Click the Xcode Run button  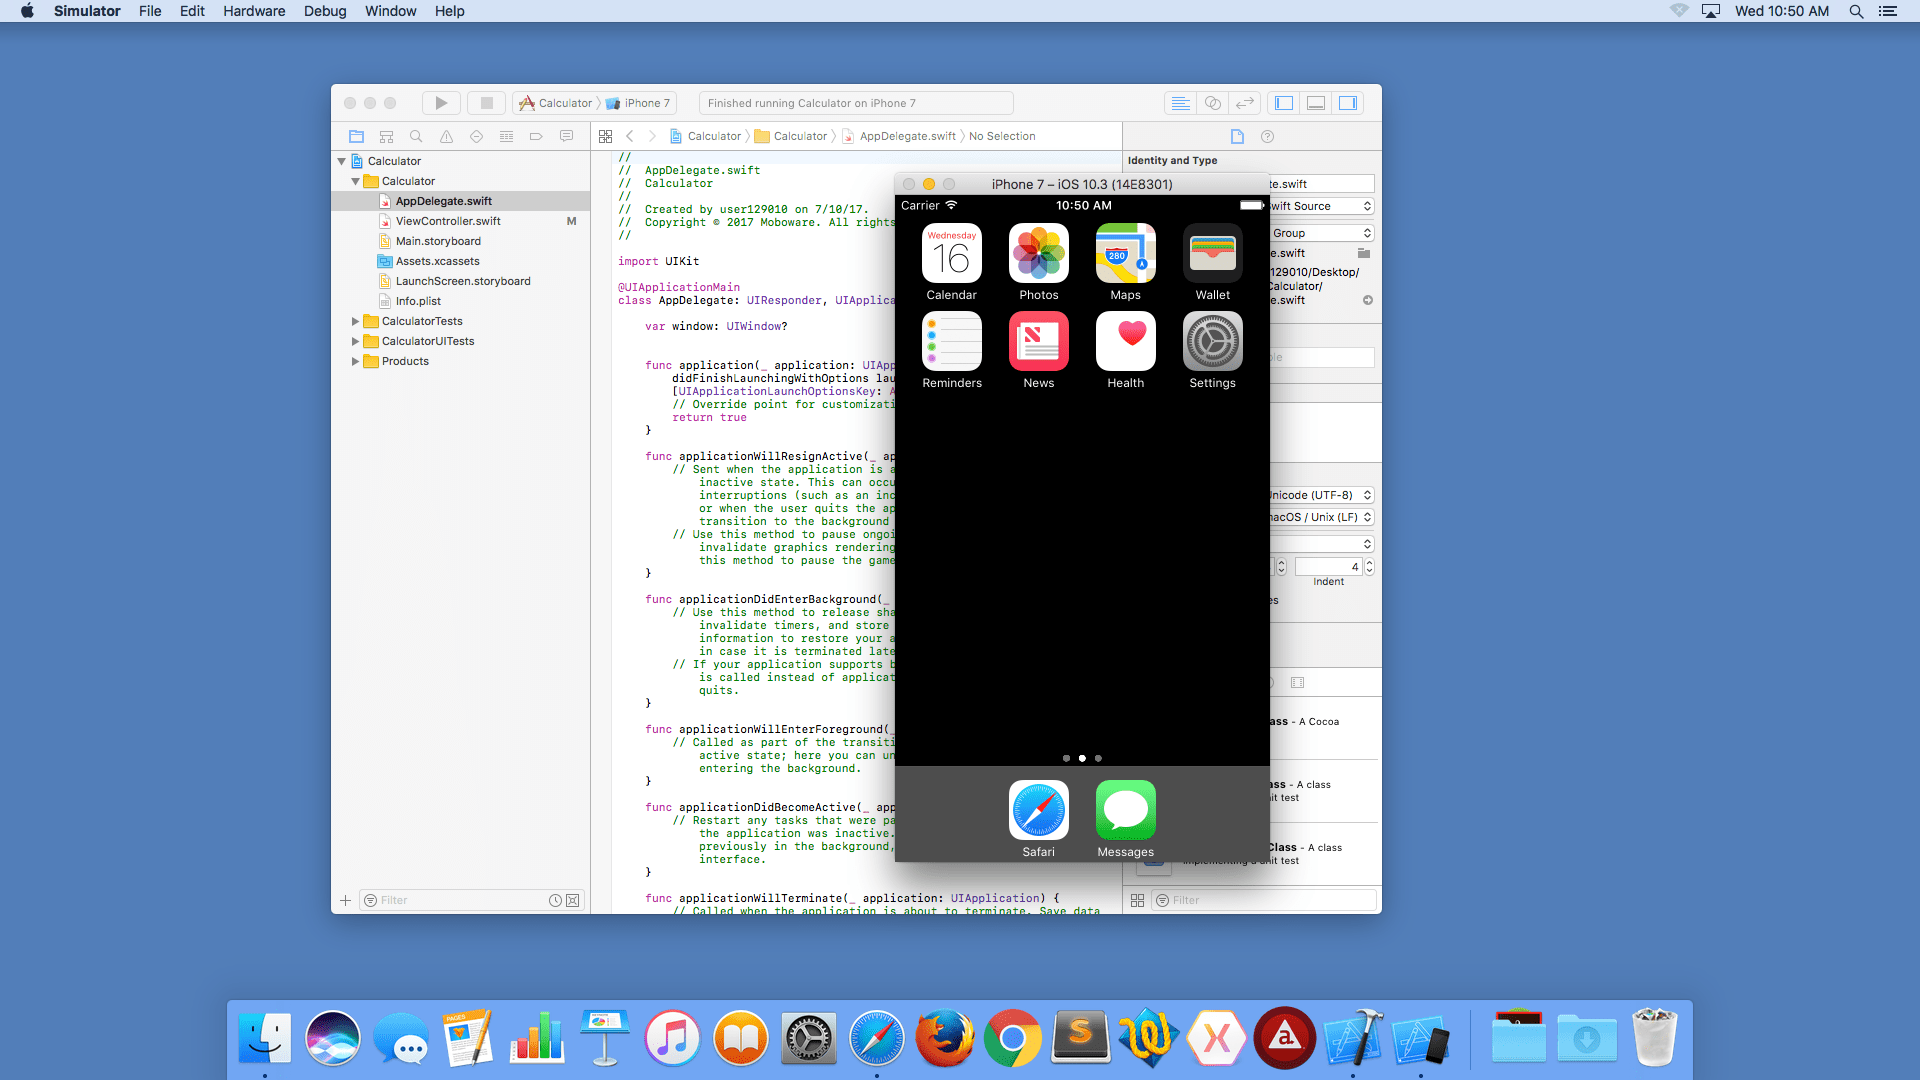click(x=441, y=103)
